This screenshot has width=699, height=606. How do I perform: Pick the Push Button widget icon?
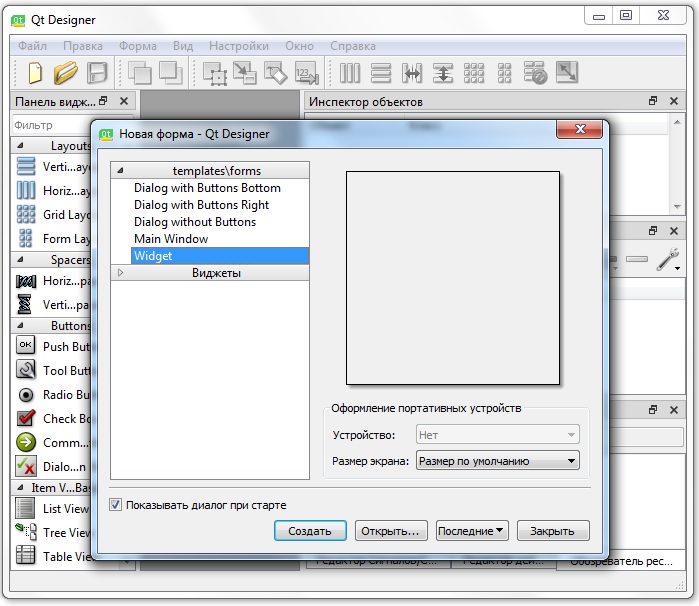tap(26, 346)
